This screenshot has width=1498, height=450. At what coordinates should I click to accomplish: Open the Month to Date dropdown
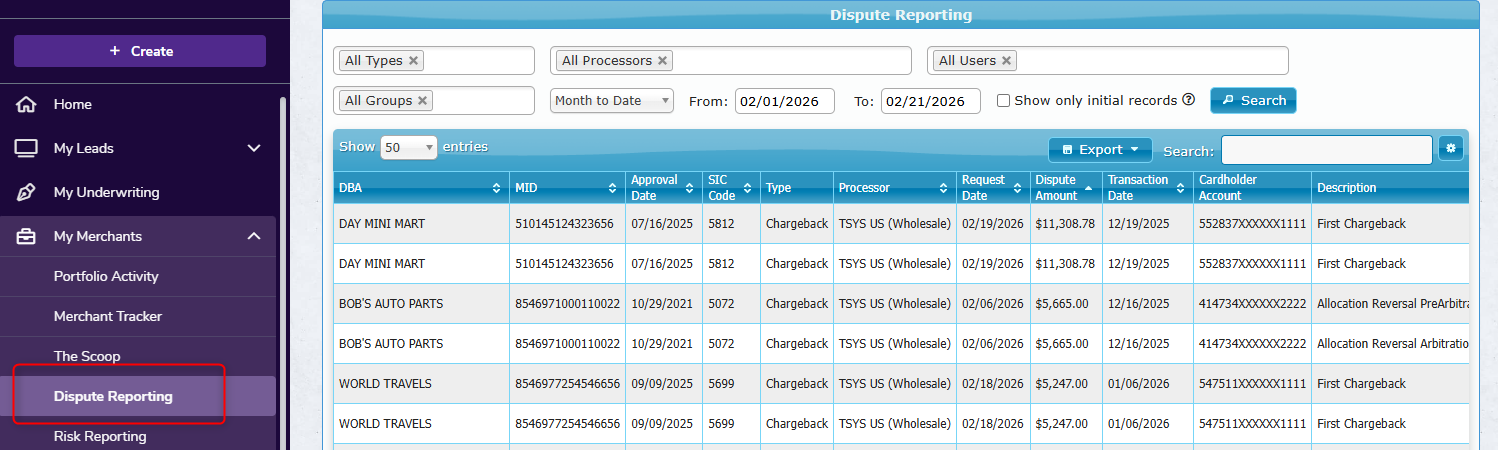coord(612,101)
